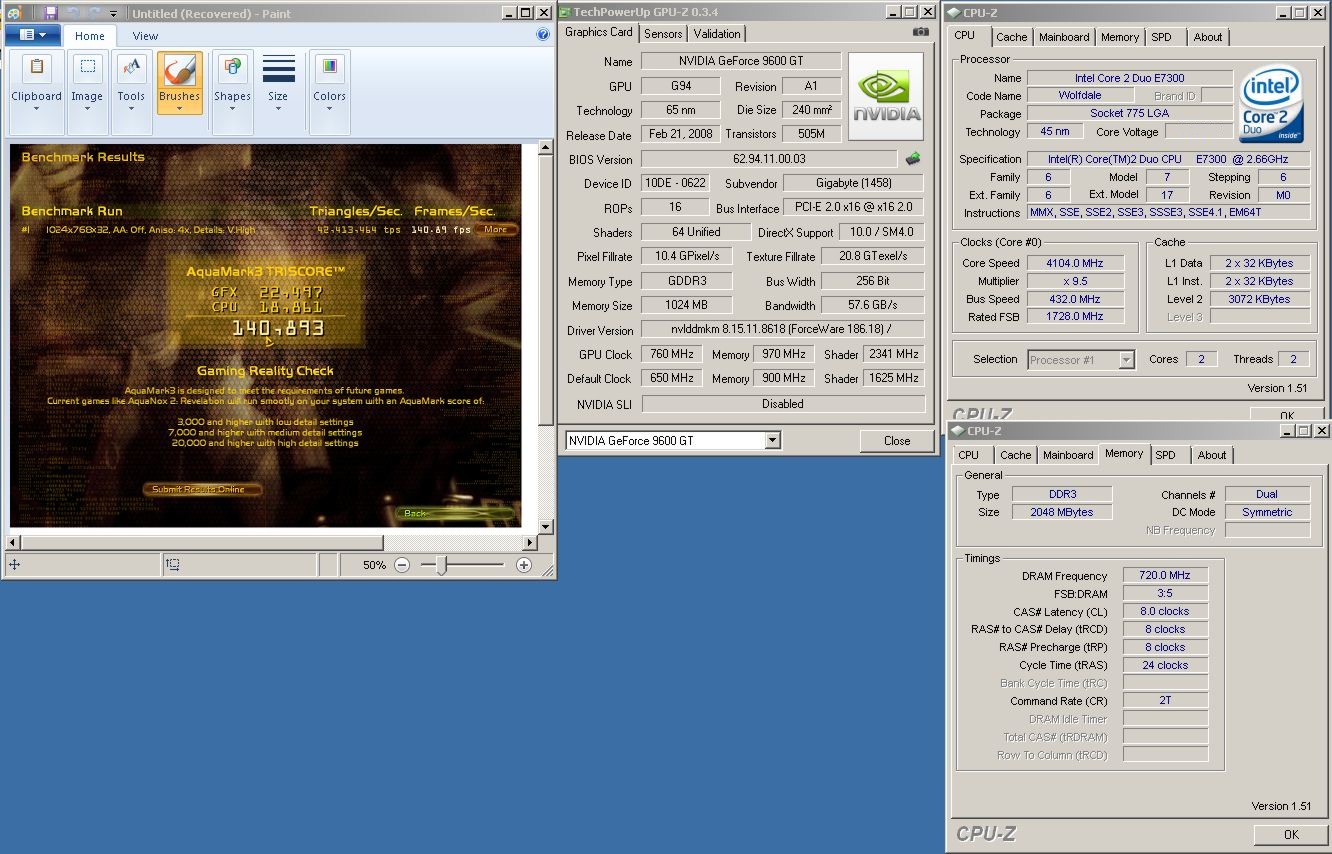Open the Mainboard tab in the lower CPU-Z window

(1068, 455)
